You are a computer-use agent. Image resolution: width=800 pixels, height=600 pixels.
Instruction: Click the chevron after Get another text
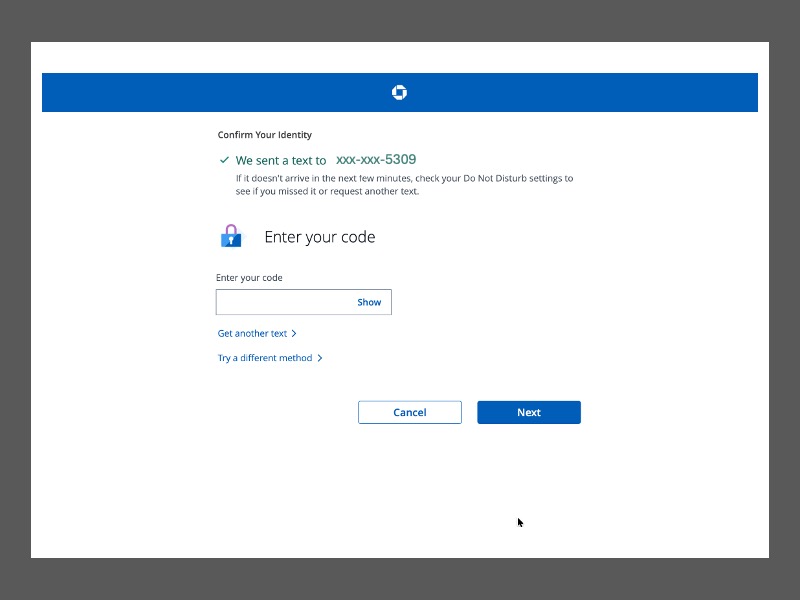(294, 334)
